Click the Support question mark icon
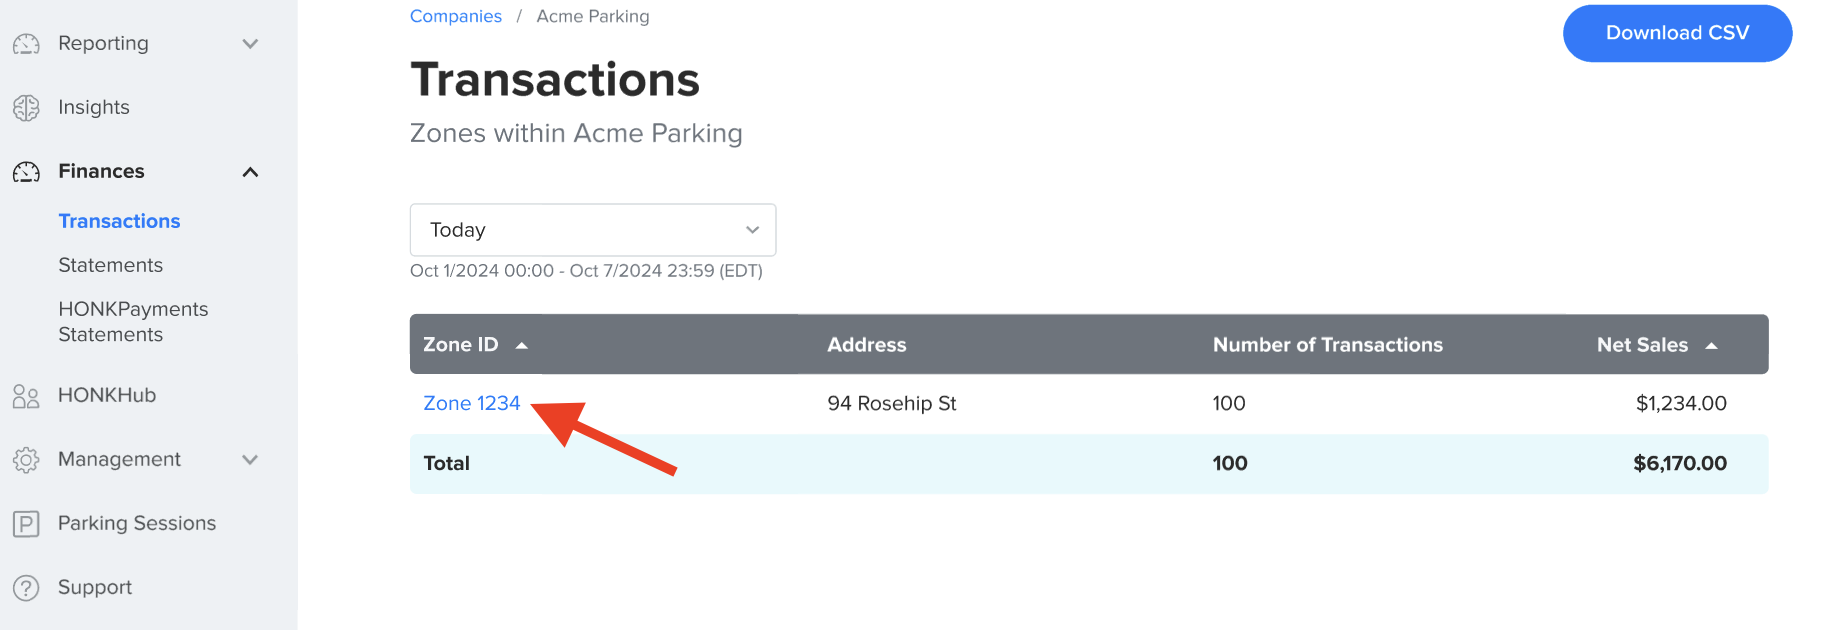The width and height of the screenshot is (1830, 630). pyautogui.click(x=26, y=588)
